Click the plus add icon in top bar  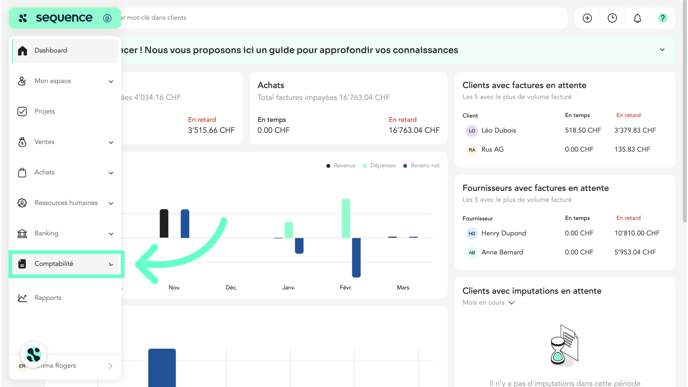(x=587, y=18)
